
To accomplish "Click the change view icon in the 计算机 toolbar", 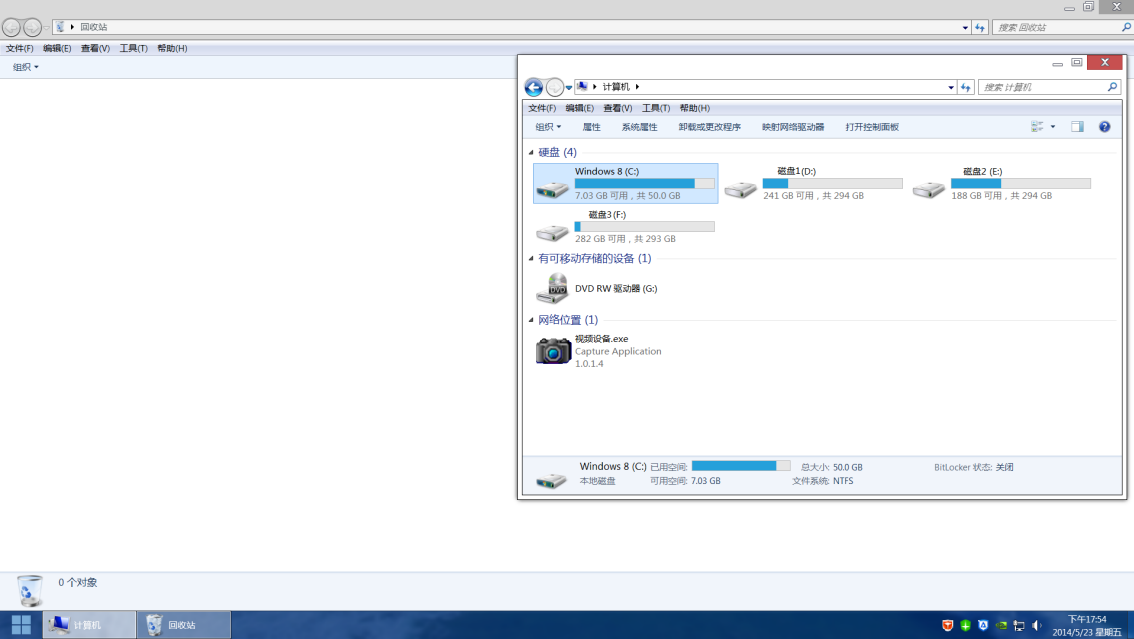I will [x=1037, y=126].
